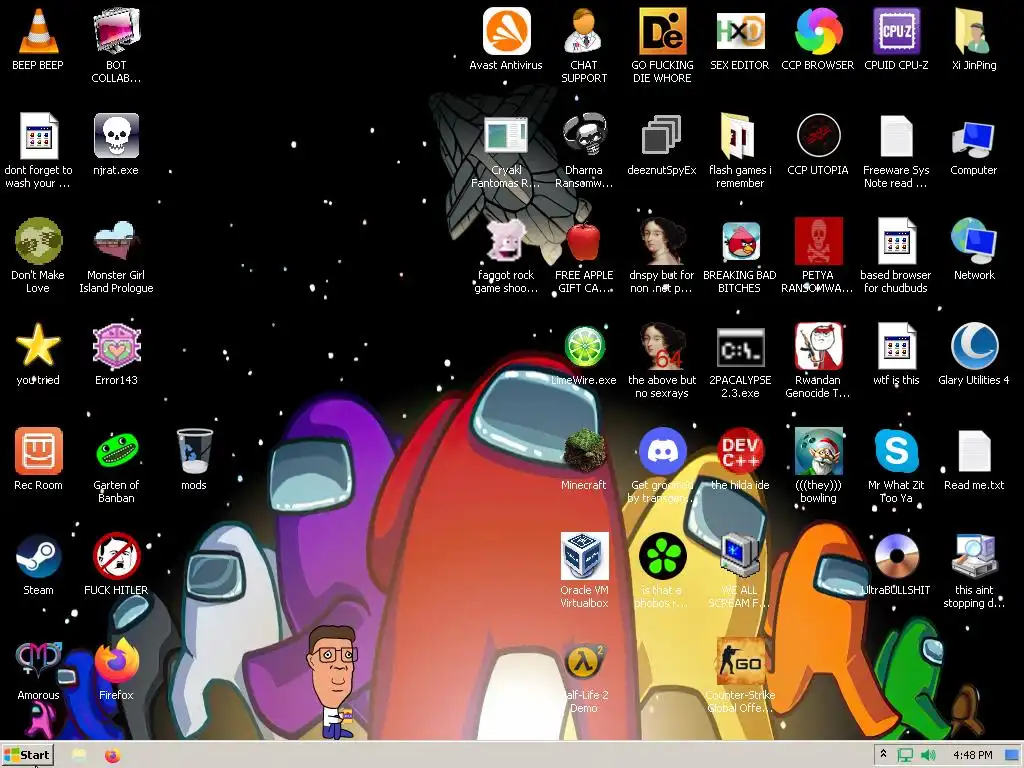The image size is (1024, 768).
Task: Open the wtf is this file
Action: tap(896, 346)
